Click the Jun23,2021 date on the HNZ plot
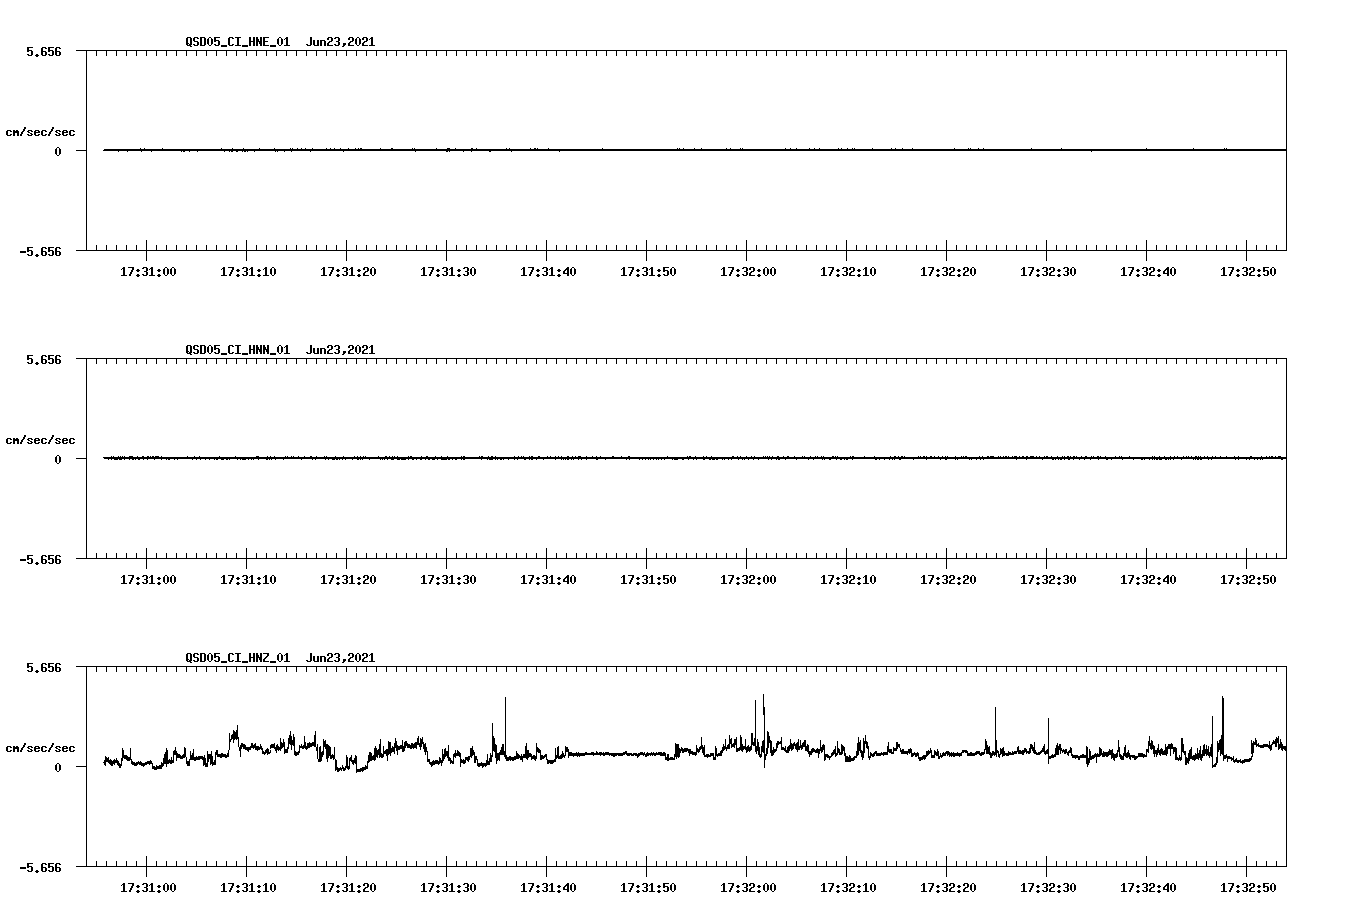Image resolution: width=1358 pixels, height=924 pixels. point(341,658)
